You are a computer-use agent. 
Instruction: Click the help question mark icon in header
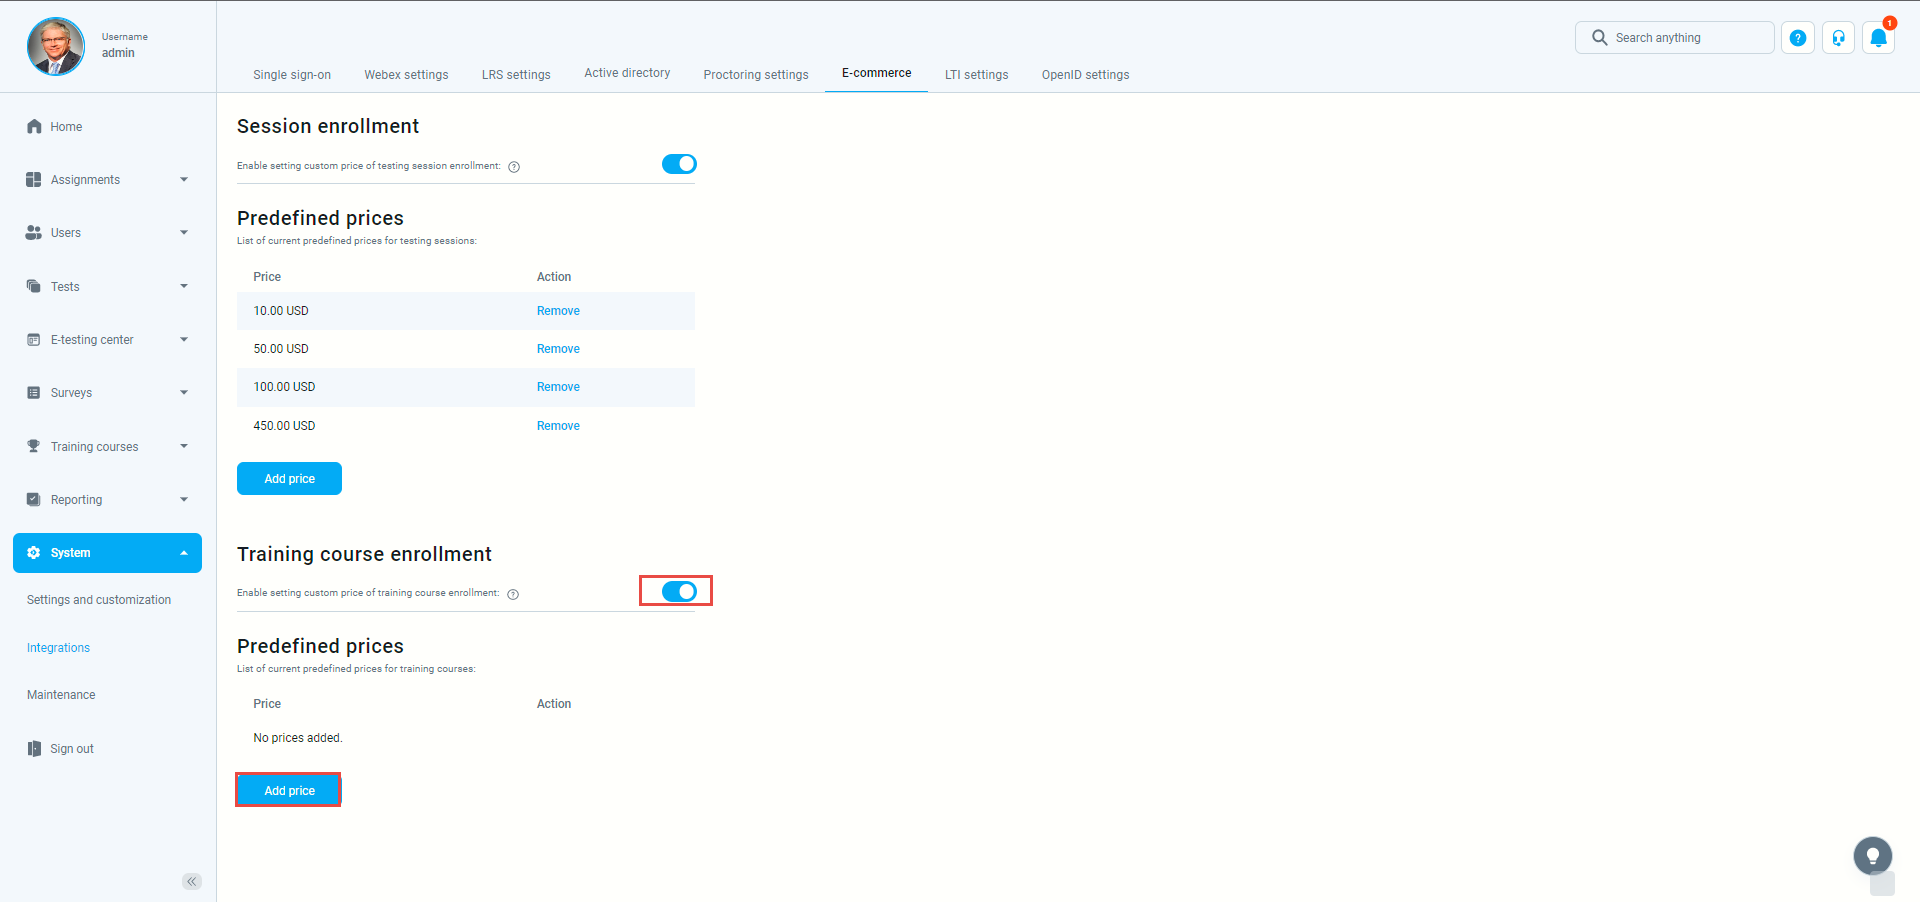coord(1797,38)
